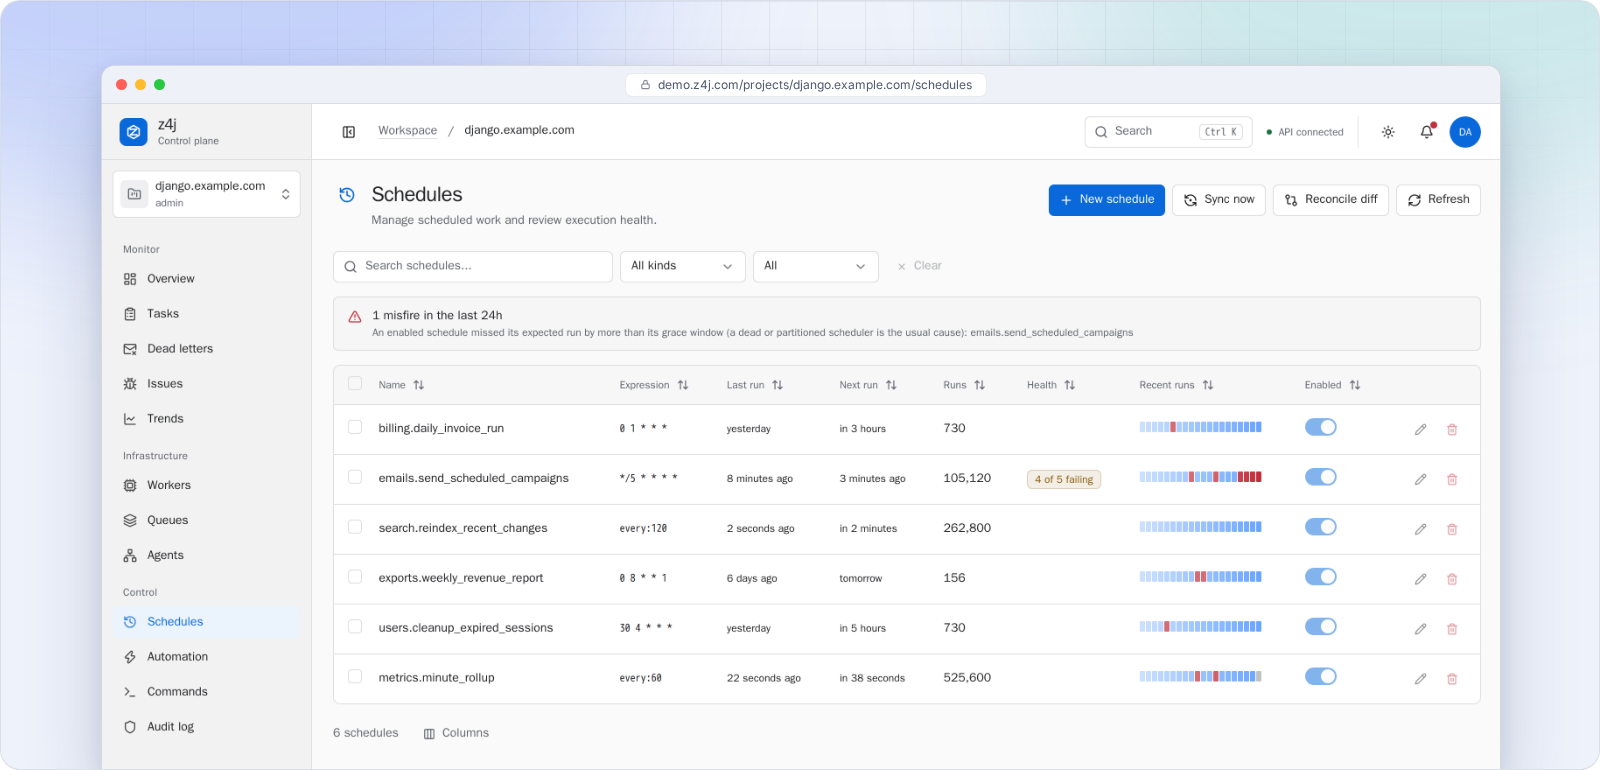
Task: Open the DA user avatar
Action: [1465, 132]
